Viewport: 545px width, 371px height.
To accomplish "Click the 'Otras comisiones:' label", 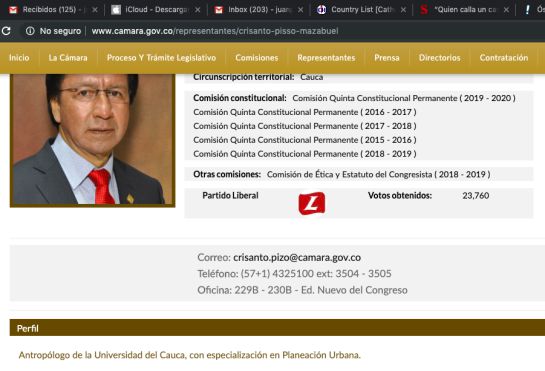I will pyautogui.click(x=227, y=174).
